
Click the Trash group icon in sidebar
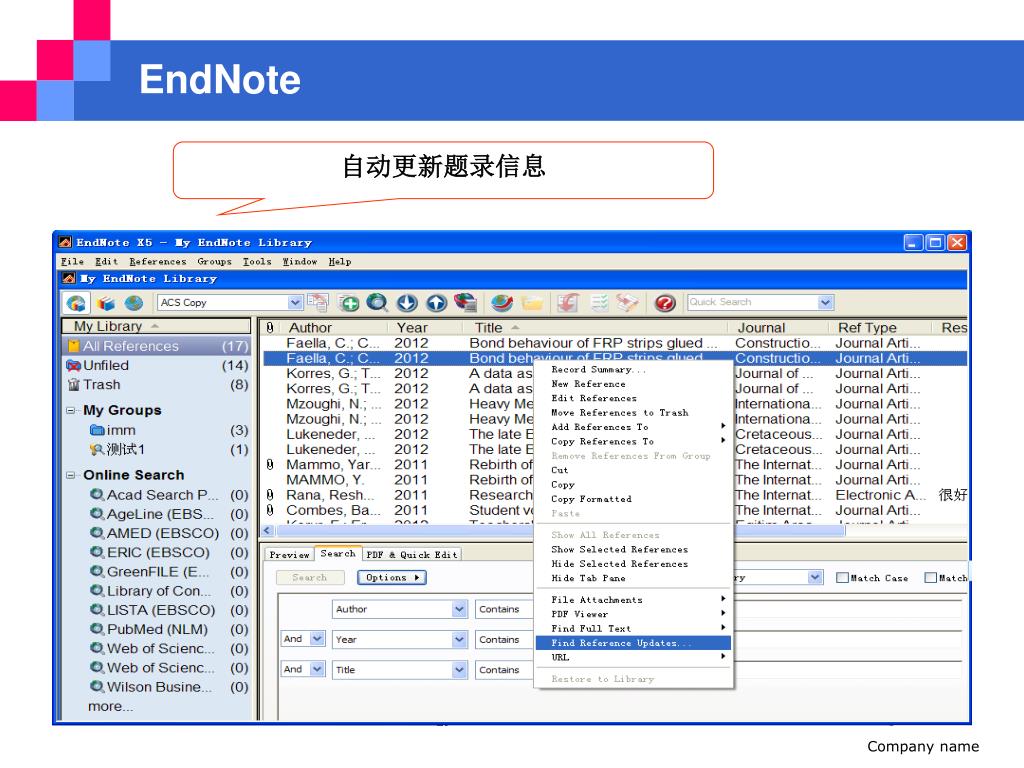coord(74,385)
